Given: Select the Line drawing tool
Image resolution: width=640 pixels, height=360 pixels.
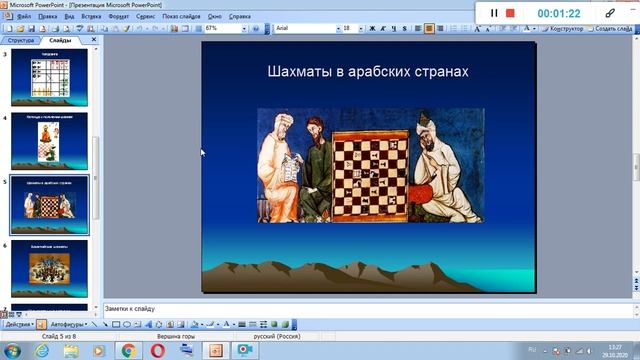Looking at the screenshot, I should pos(95,324).
